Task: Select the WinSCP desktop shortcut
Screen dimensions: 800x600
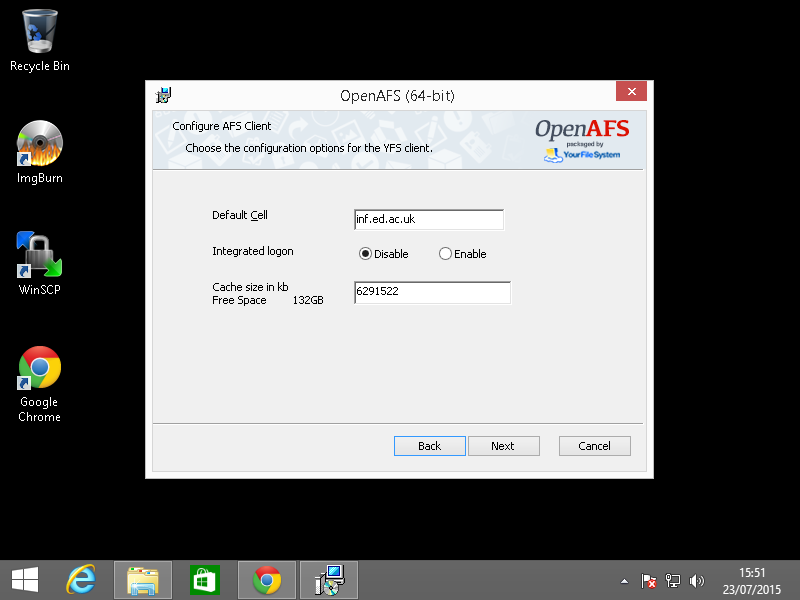Action: (40, 263)
